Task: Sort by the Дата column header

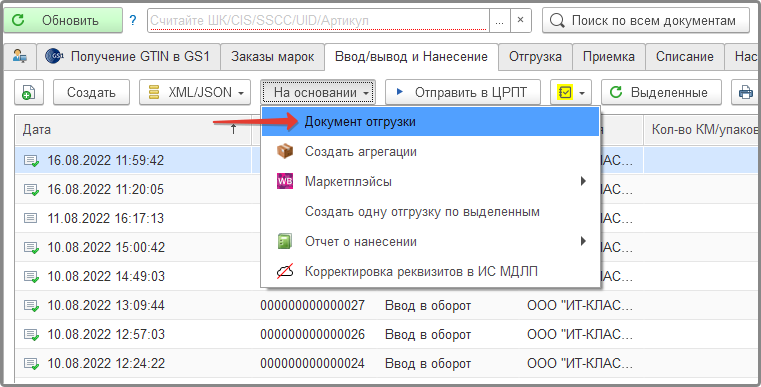Action: (132, 130)
